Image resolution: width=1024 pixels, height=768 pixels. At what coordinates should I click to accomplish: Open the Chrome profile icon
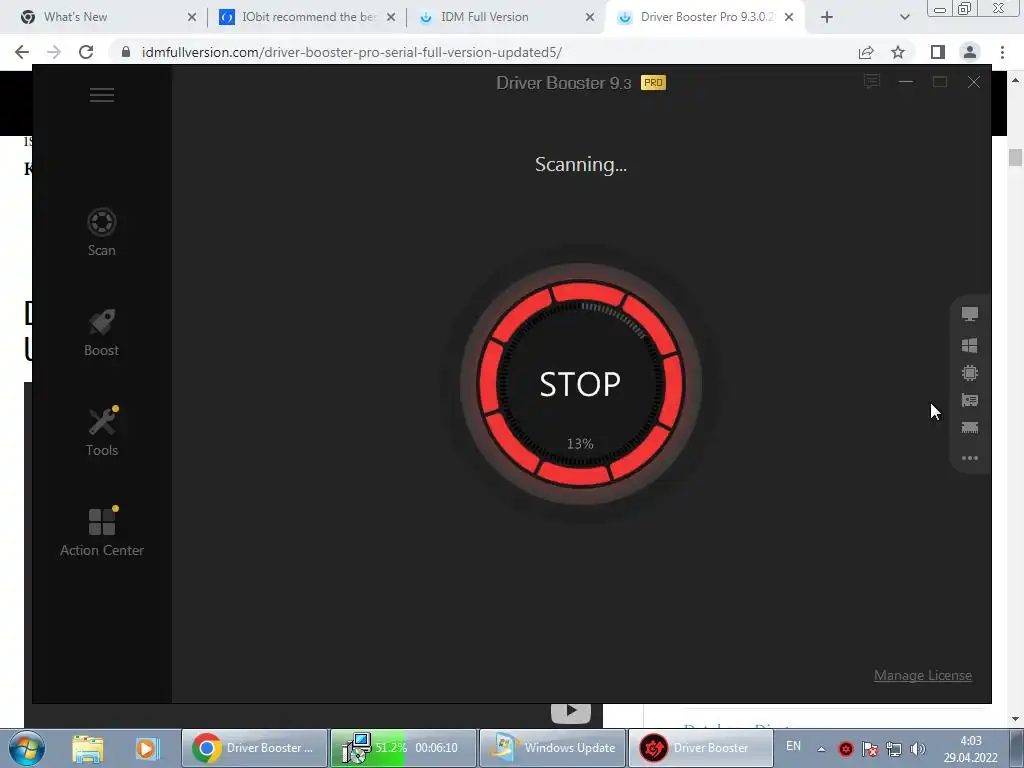pyautogui.click(x=970, y=52)
